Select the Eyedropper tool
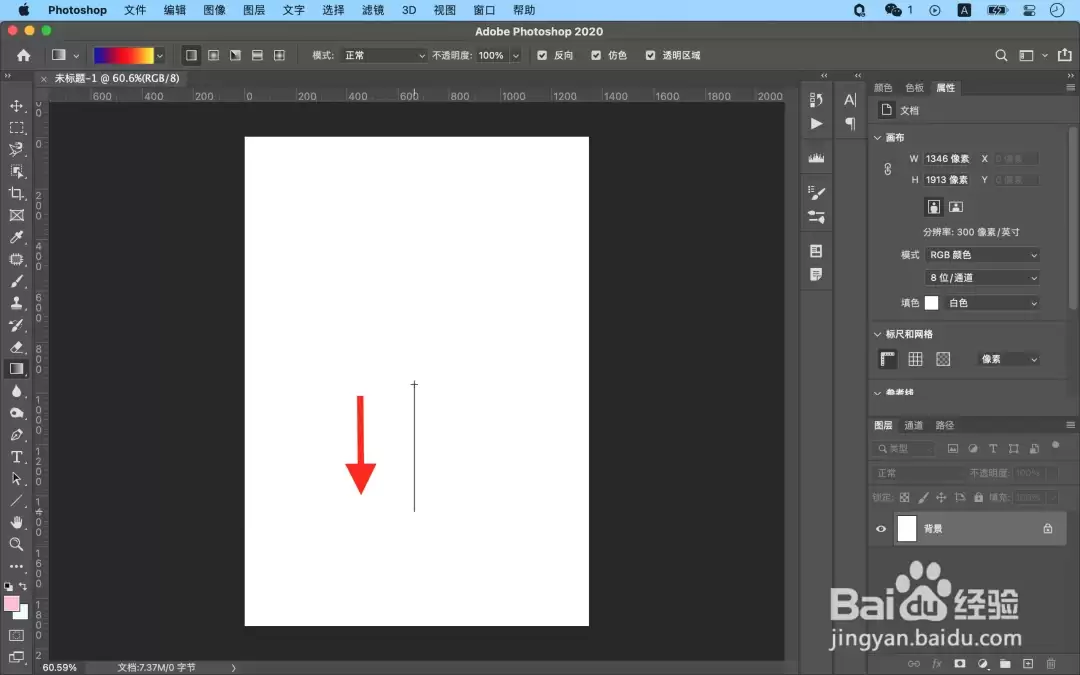Viewport: 1080px width, 675px height. [x=17, y=237]
